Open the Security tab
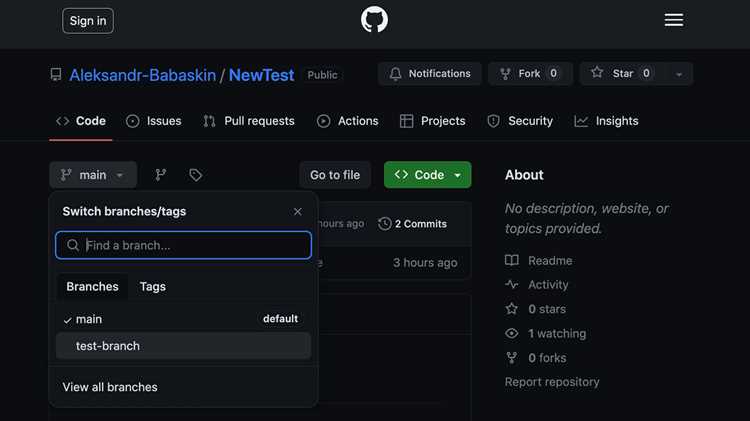 (x=520, y=121)
